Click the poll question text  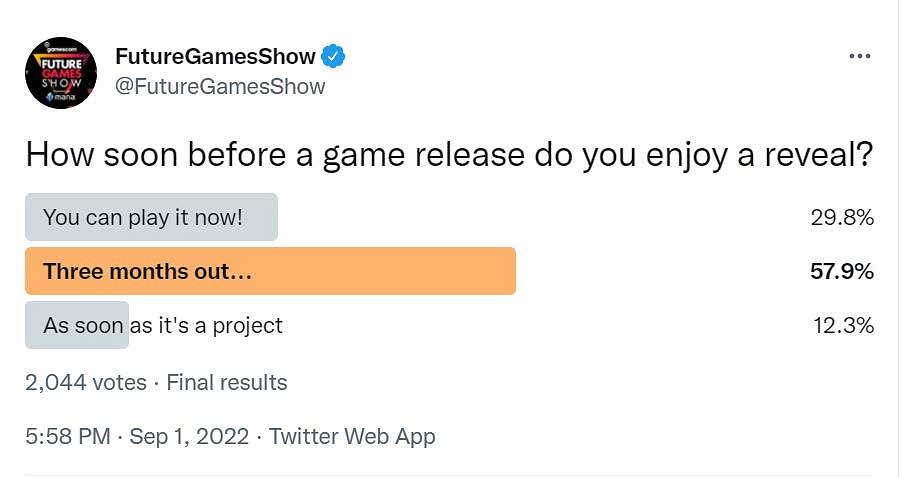click(449, 155)
